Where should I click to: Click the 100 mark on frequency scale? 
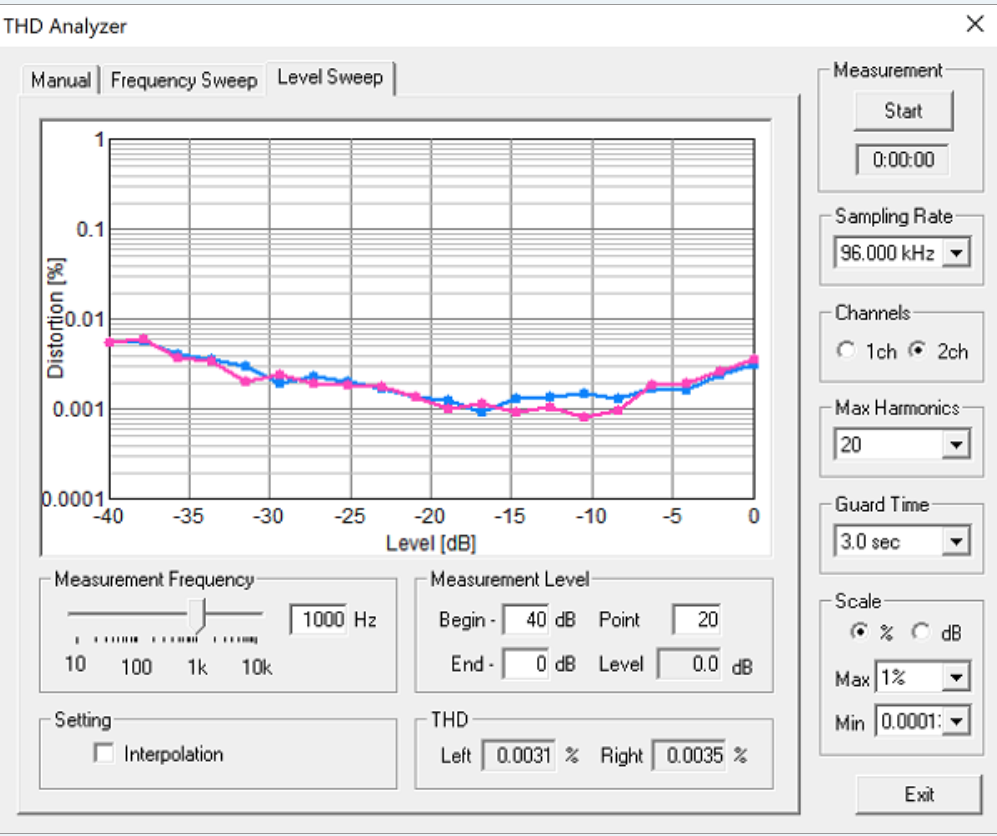click(x=137, y=667)
